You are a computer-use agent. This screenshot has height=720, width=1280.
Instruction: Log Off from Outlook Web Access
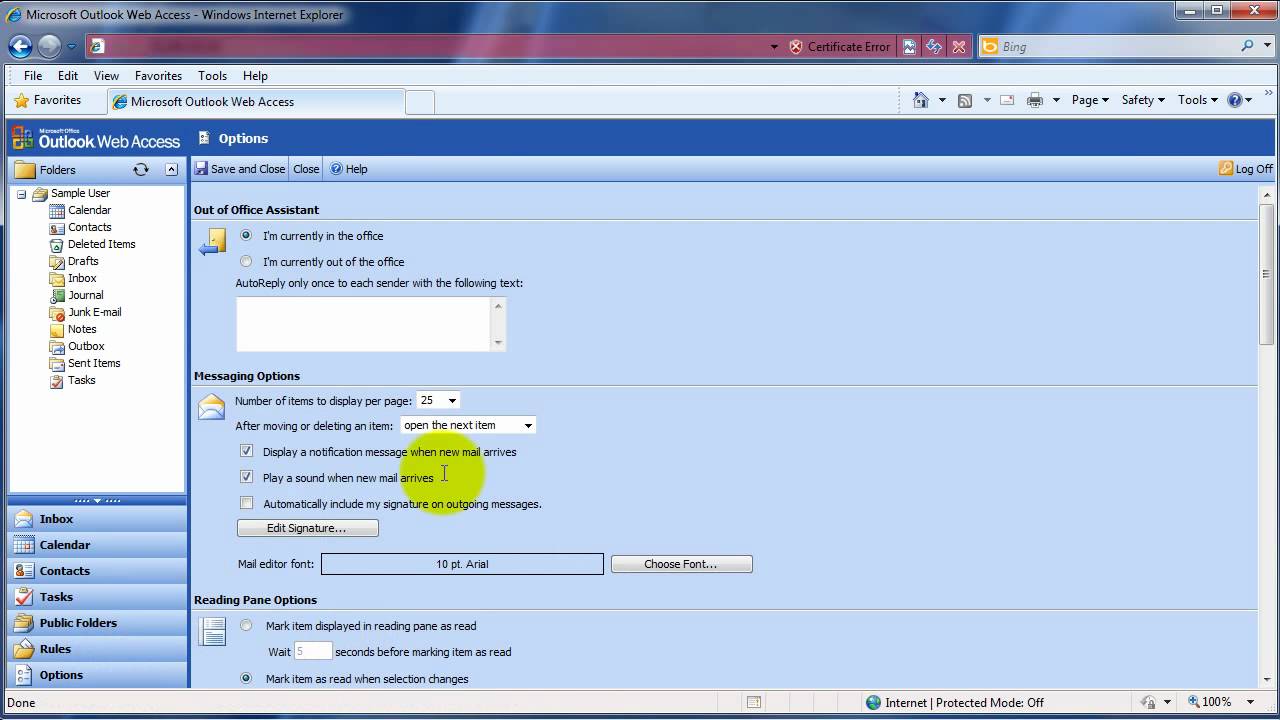[1245, 169]
